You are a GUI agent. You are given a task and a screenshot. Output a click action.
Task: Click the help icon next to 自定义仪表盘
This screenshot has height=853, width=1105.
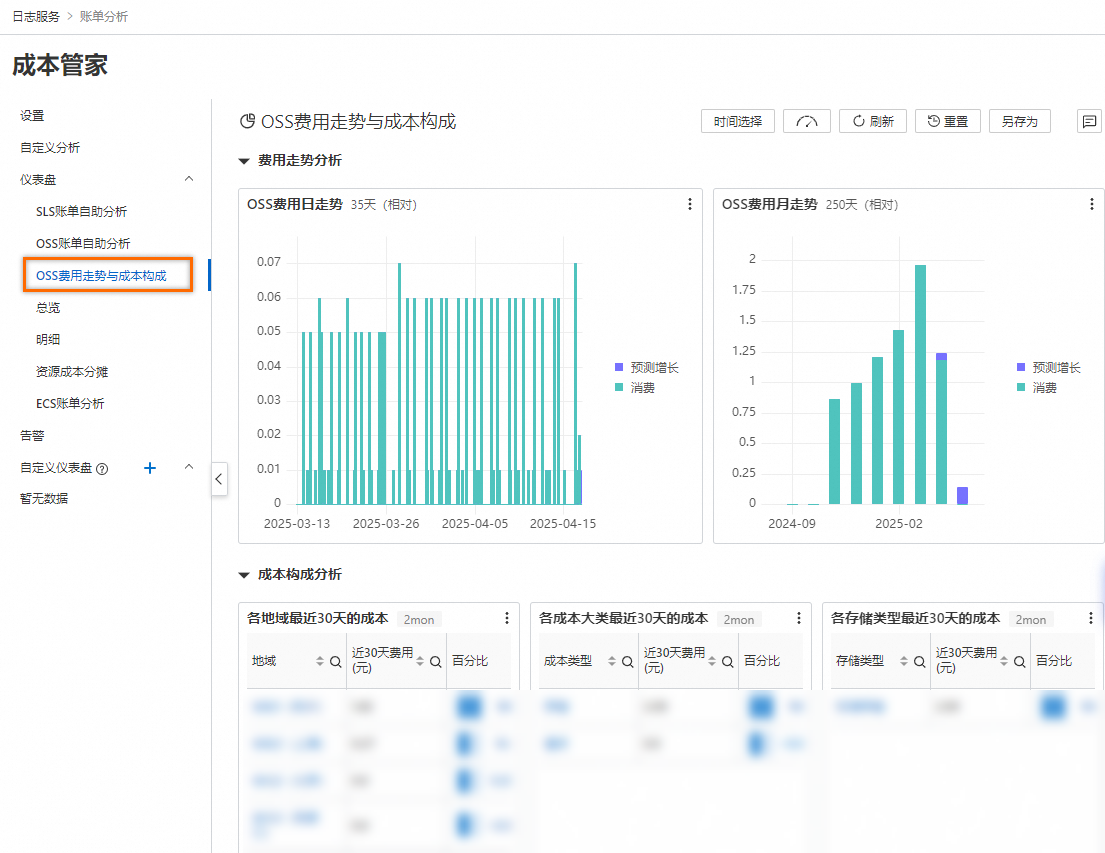[102, 468]
